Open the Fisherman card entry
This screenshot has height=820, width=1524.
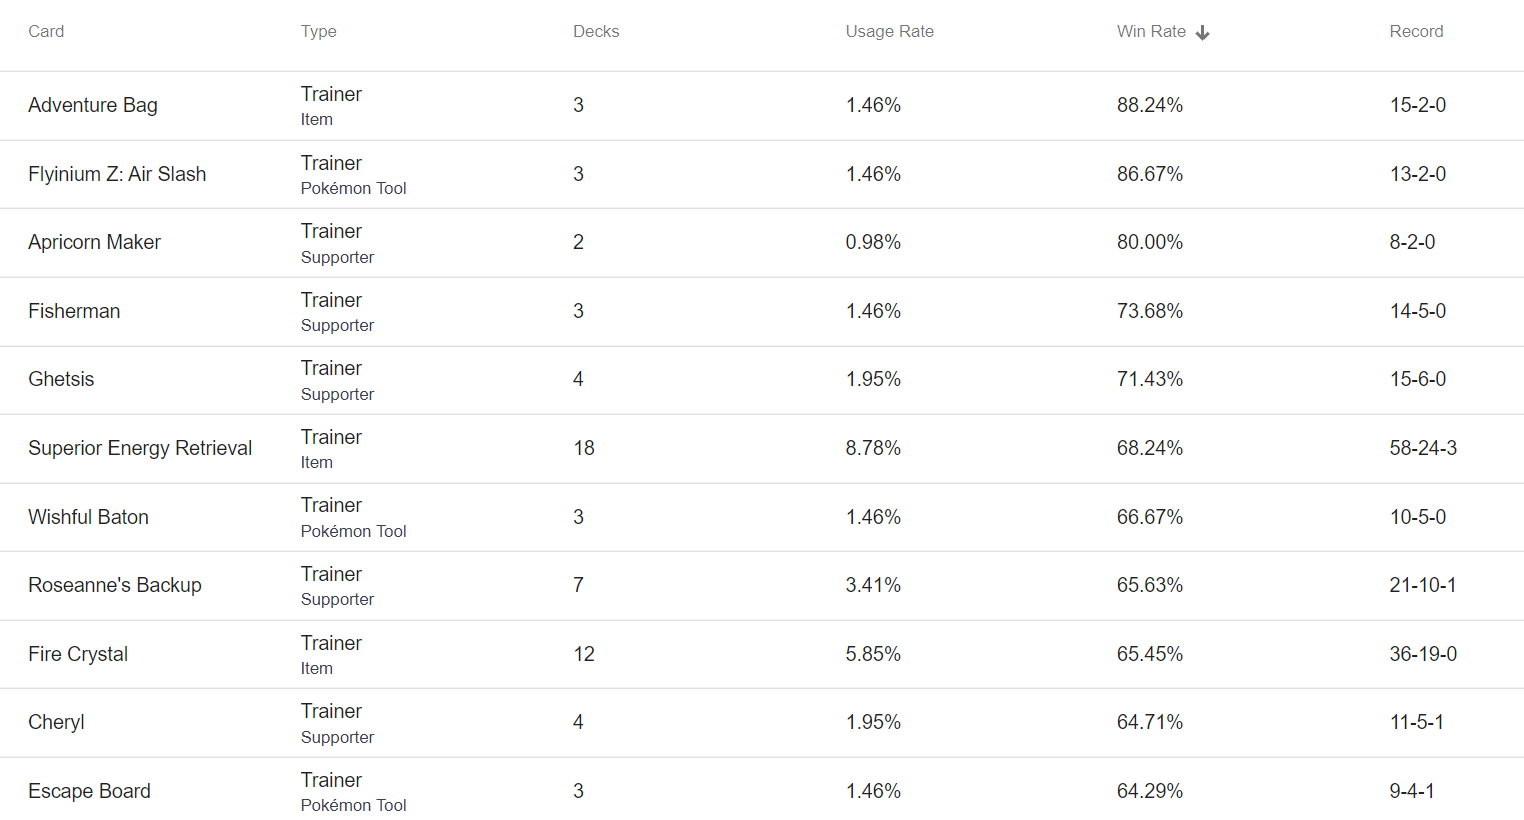[74, 311]
